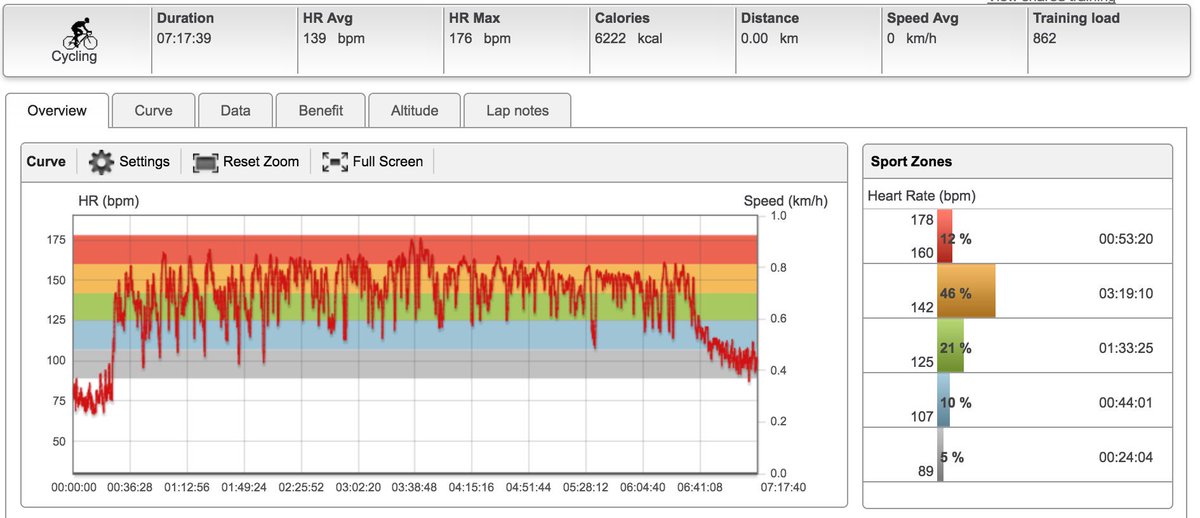
Task: Click the 03:38:48 time axis marker
Action: coord(414,487)
